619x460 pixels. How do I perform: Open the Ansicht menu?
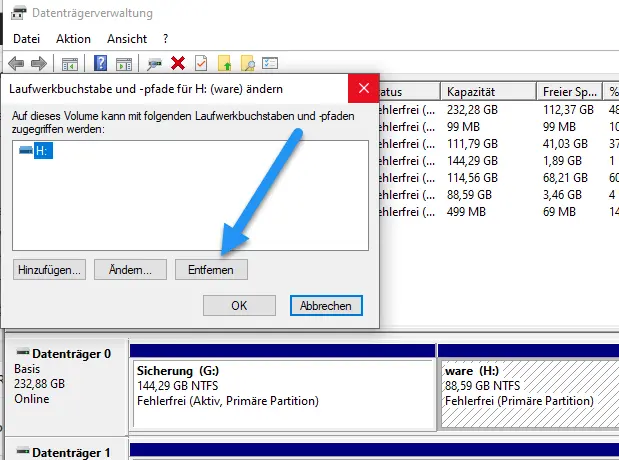pos(127,38)
